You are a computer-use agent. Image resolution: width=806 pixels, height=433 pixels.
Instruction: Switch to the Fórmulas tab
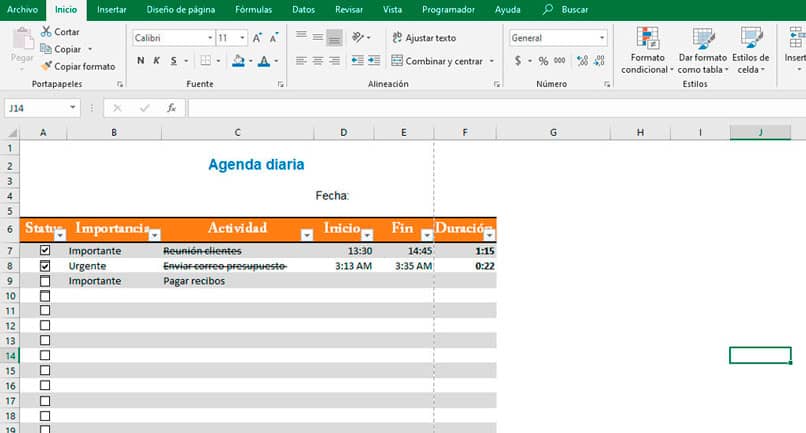tap(253, 10)
